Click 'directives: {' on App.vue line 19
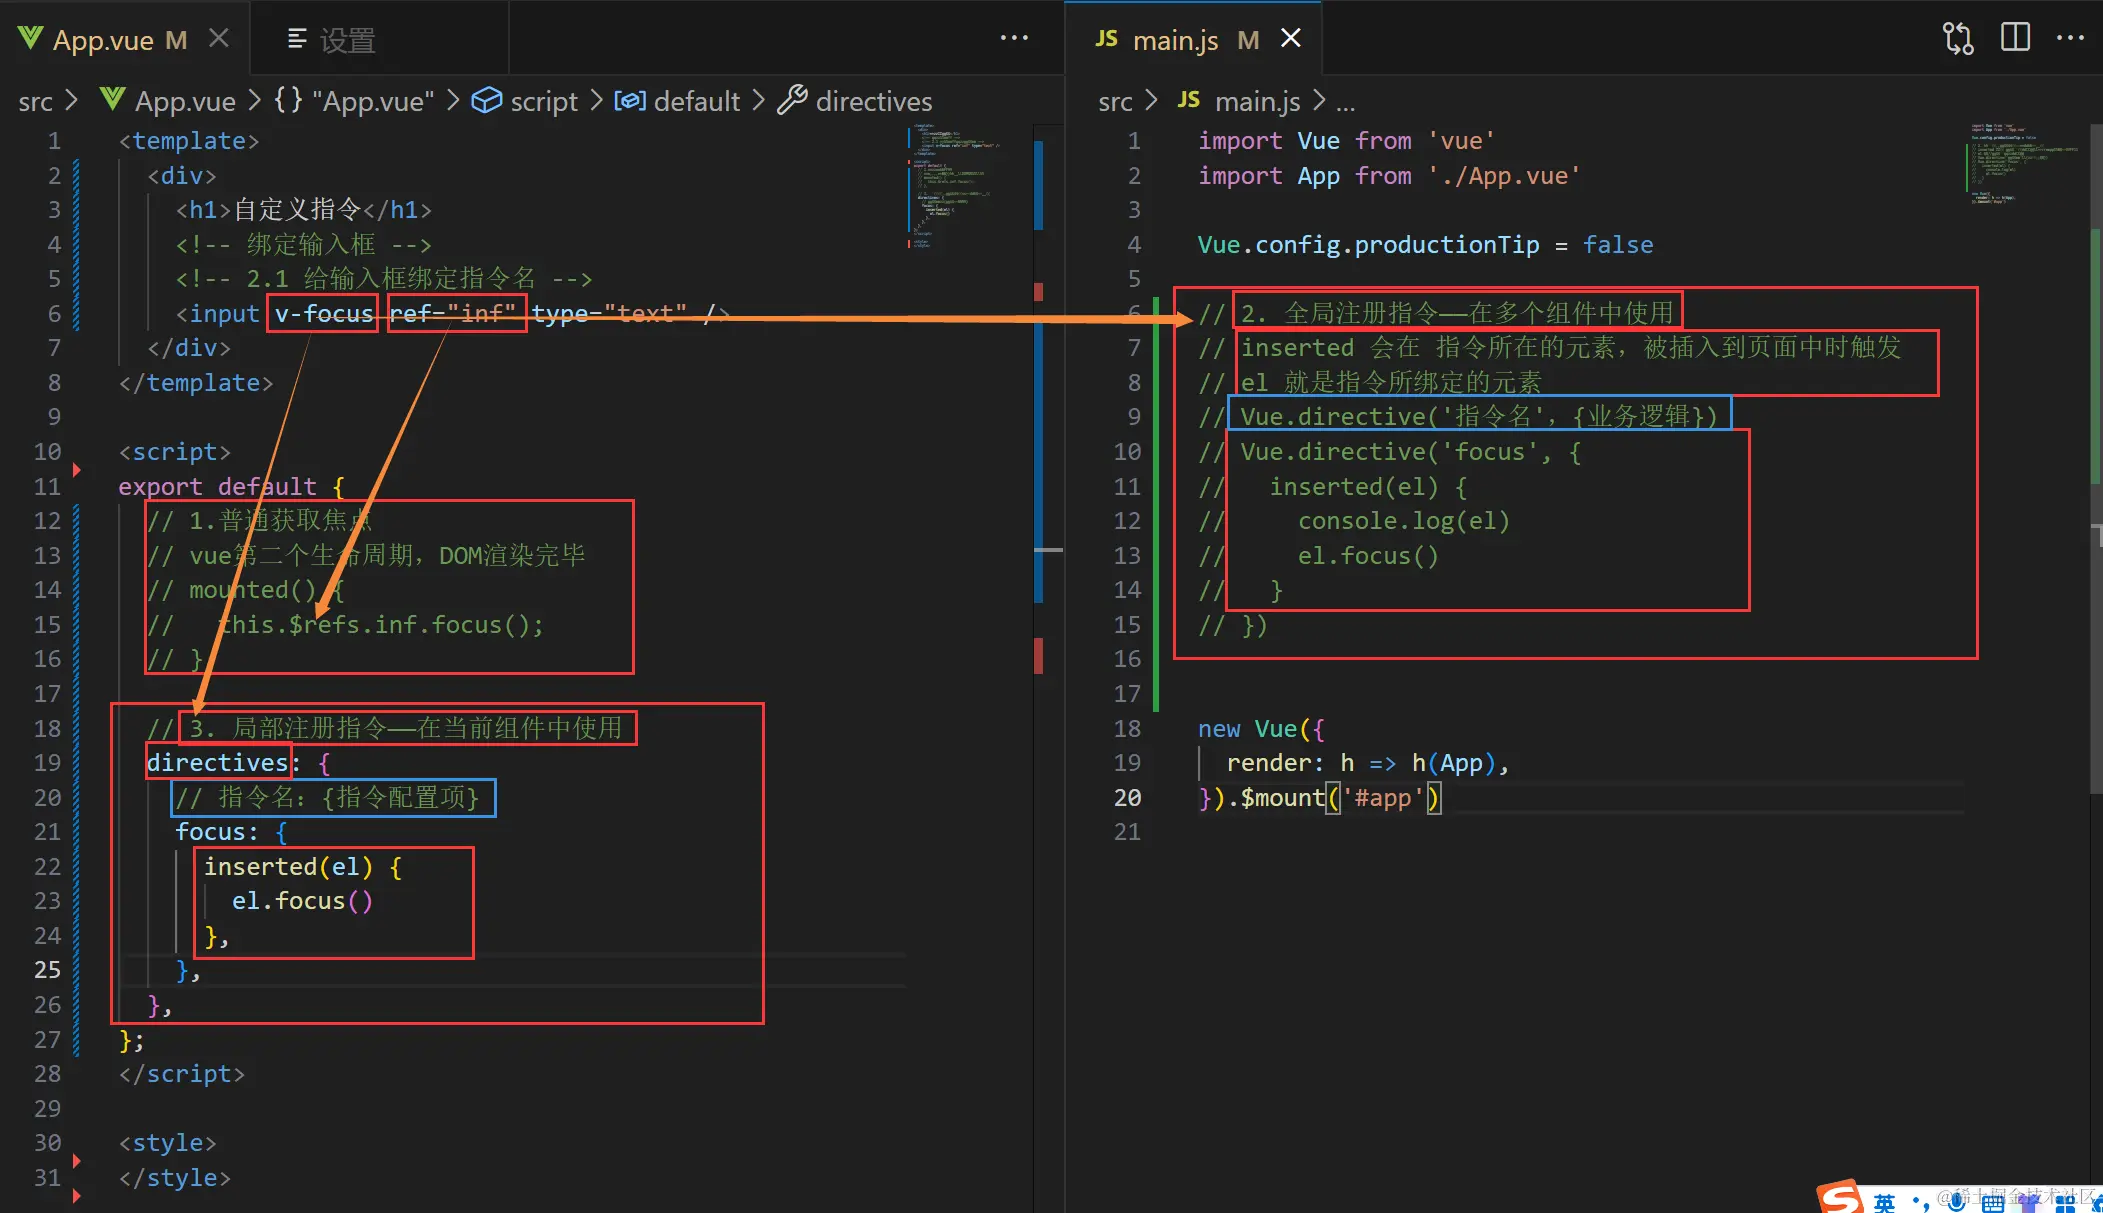Image resolution: width=2103 pixels, height=1213 pixels. pos(238,762)
